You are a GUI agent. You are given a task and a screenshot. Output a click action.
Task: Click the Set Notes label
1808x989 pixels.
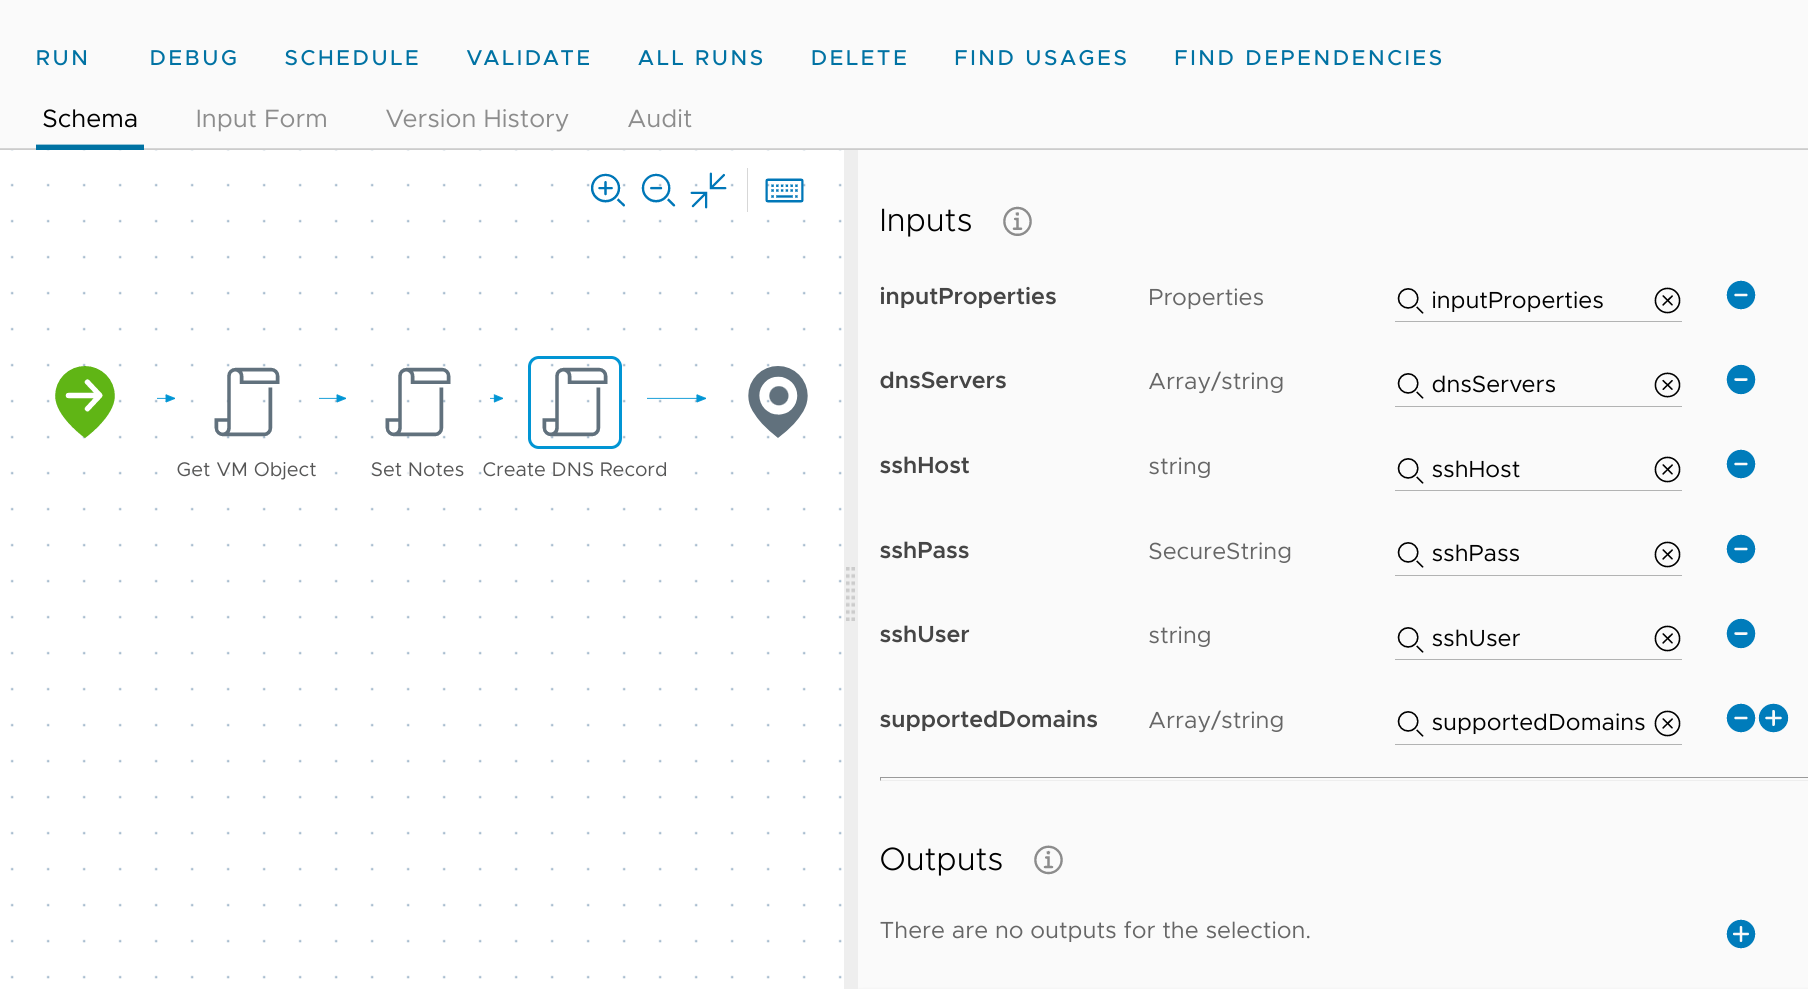pyautogui.click(x=417, y=470)
